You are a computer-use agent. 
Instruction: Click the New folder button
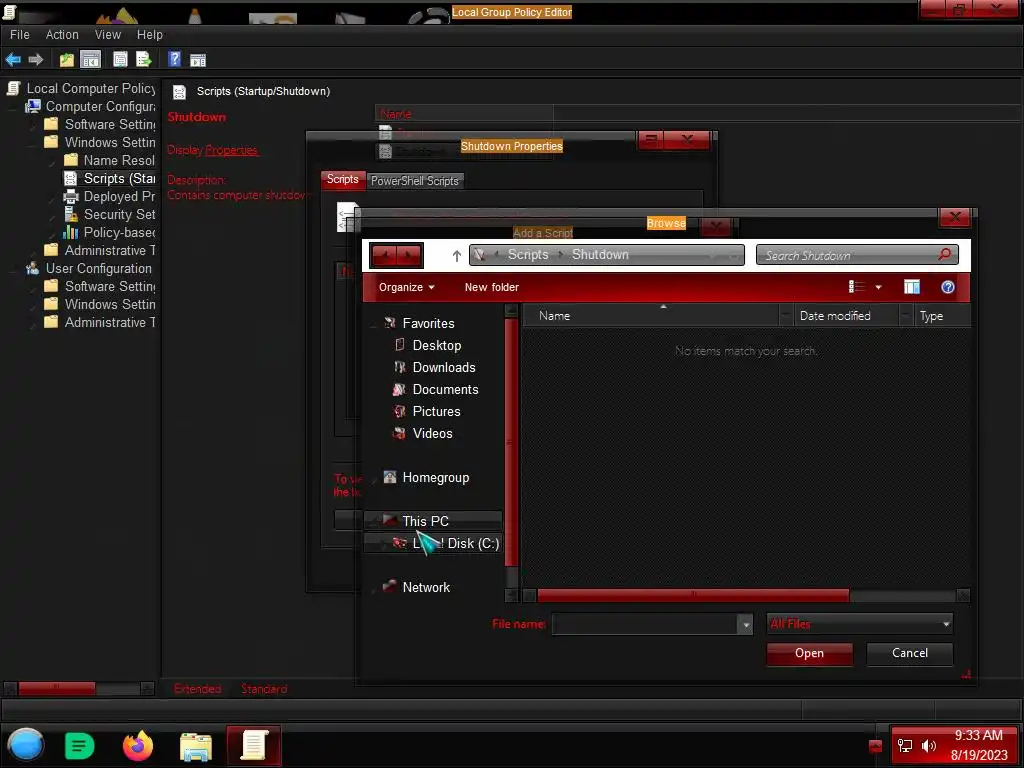[x=492, y=287]
